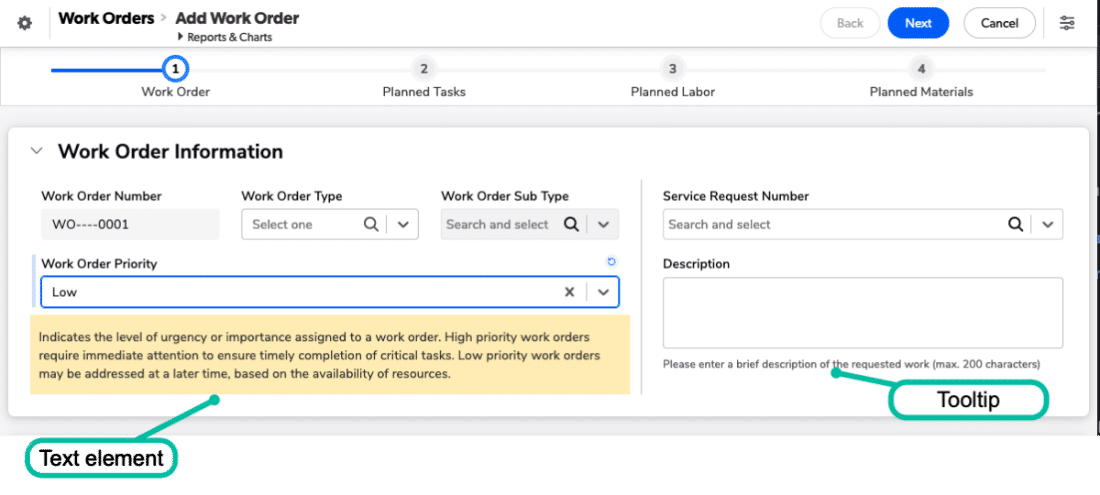Open the Service Request Number dropdown arrow

tap(1047, 225)
